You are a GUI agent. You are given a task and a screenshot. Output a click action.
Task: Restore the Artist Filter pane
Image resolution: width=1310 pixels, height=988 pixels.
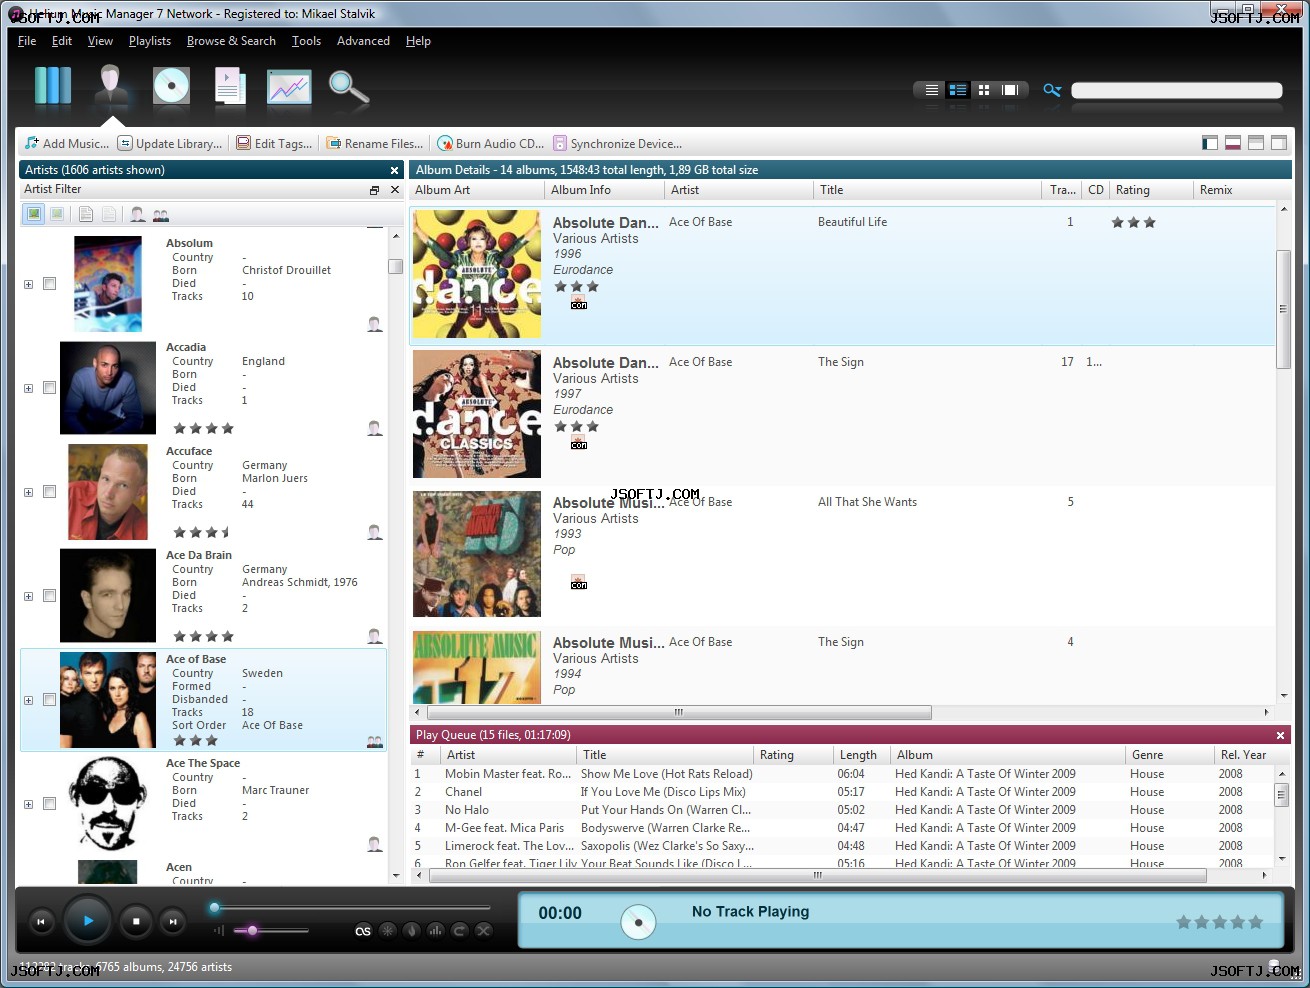tap(375, 190)
